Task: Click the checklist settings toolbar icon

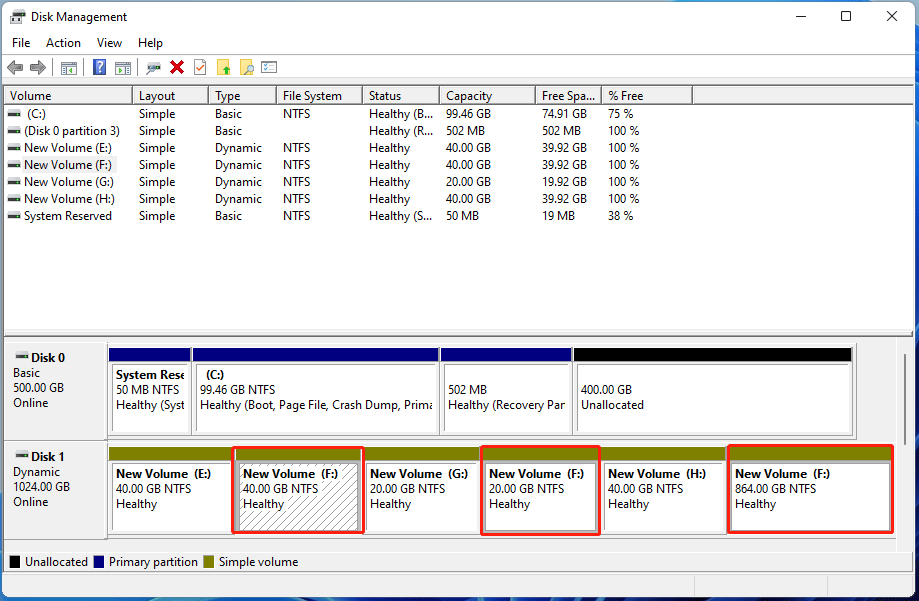Action: (x=269, y=67)
